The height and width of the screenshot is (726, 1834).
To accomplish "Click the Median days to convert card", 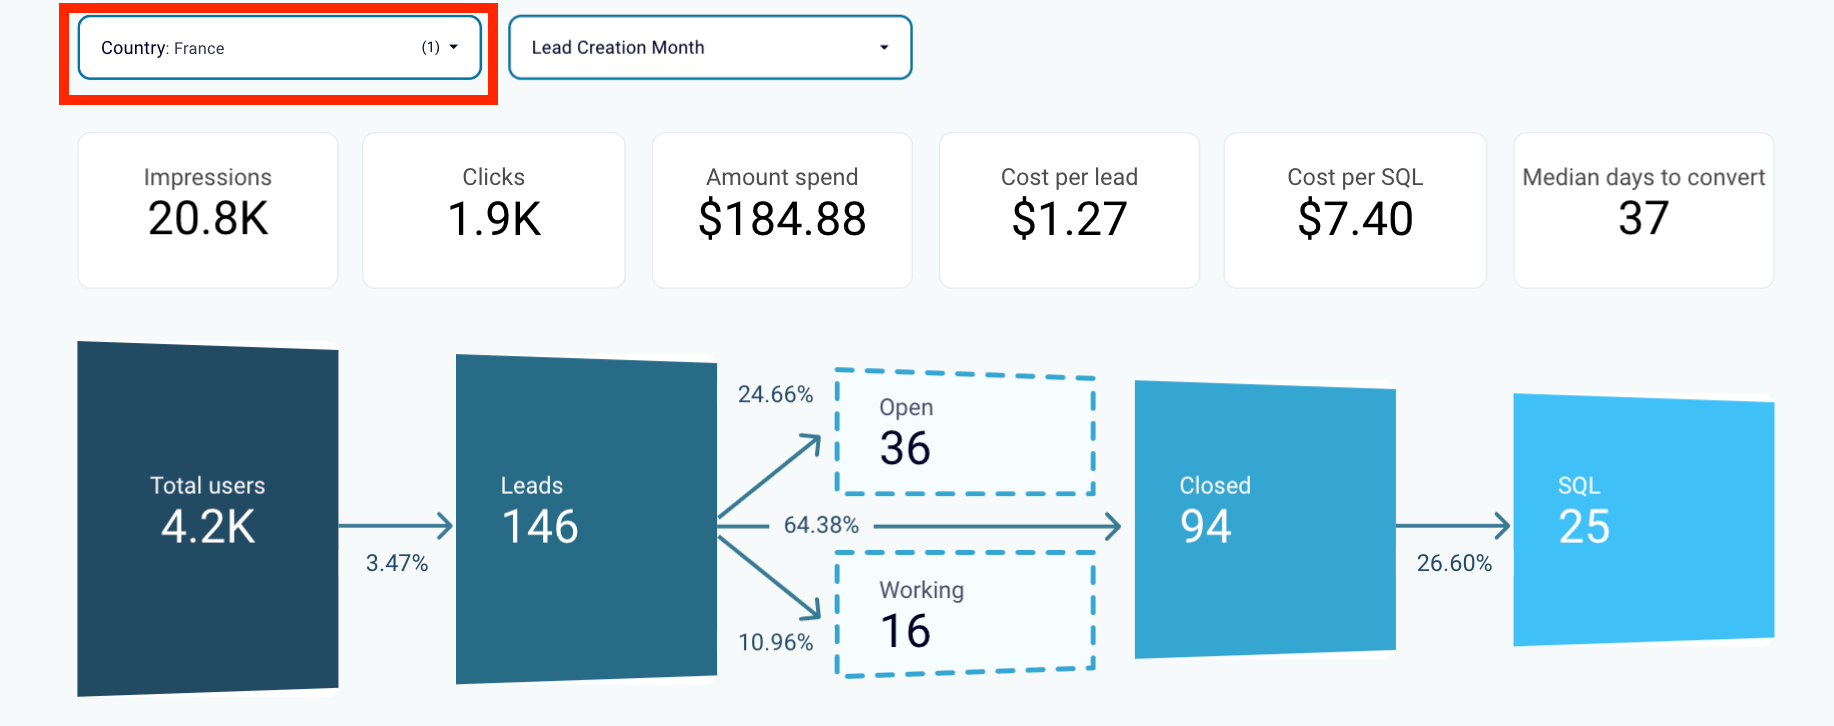I will pos(1644,210).
